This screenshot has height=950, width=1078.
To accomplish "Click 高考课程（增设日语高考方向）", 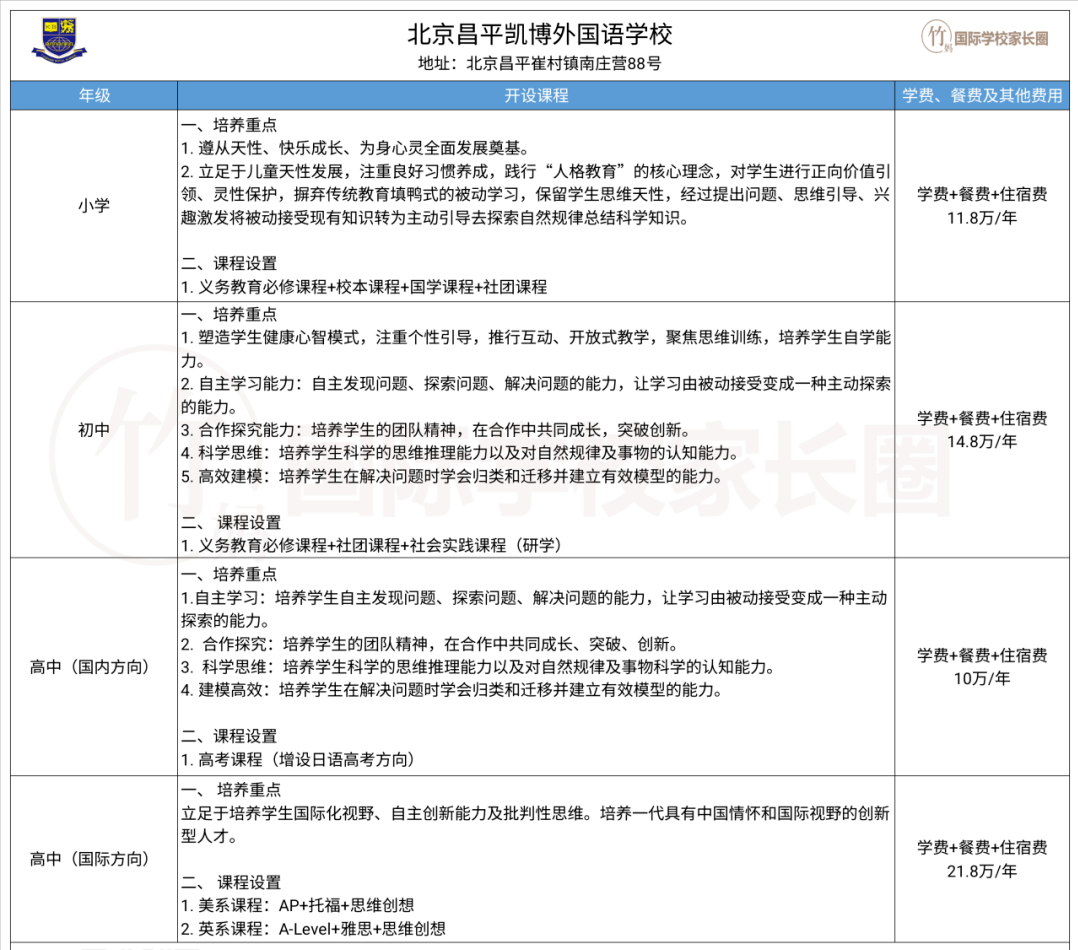I will tap(298, 760).
